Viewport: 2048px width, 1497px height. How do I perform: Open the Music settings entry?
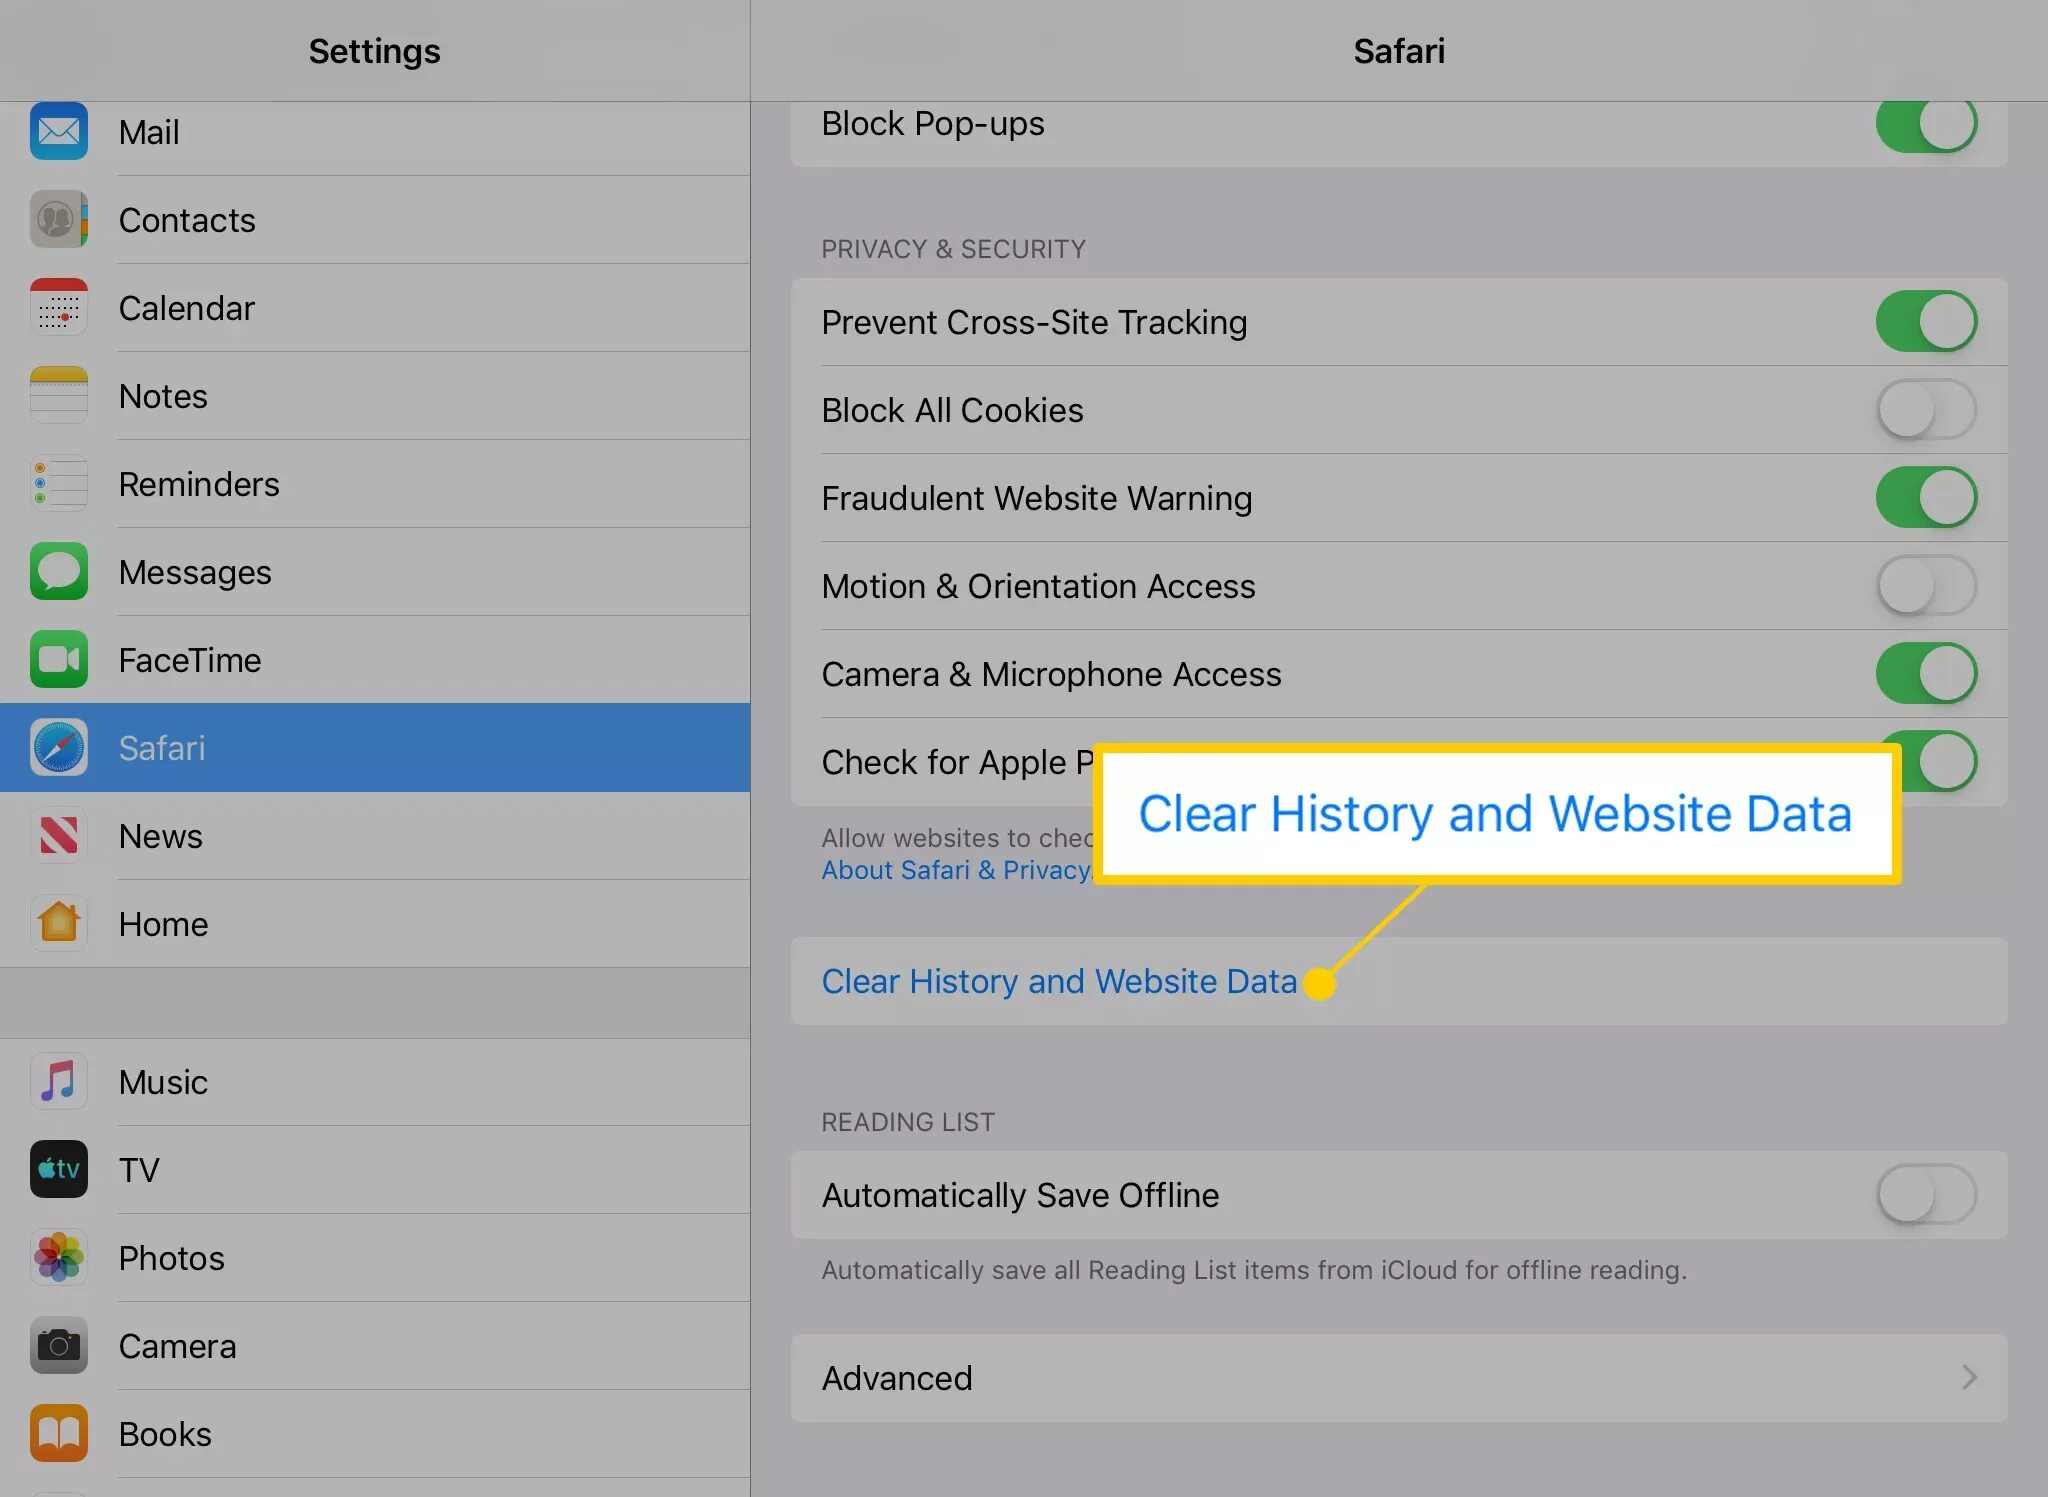[x=375, y=1082]
